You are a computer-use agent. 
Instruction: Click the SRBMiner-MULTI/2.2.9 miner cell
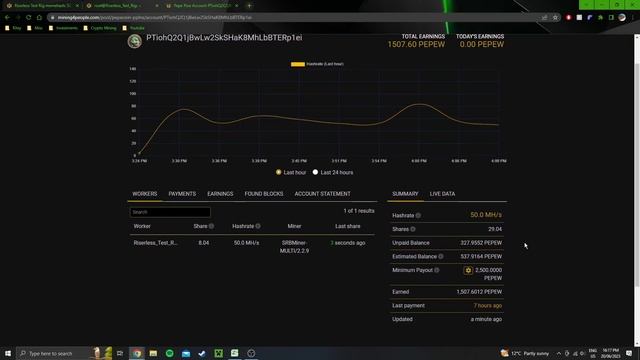(x=294, y=247)
